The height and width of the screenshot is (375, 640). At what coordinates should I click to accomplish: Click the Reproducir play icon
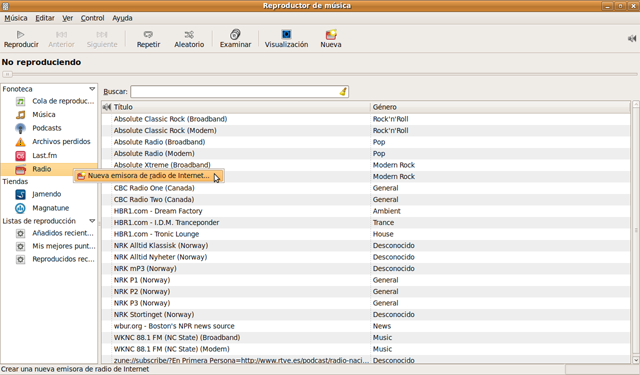(x=21, y=35)
